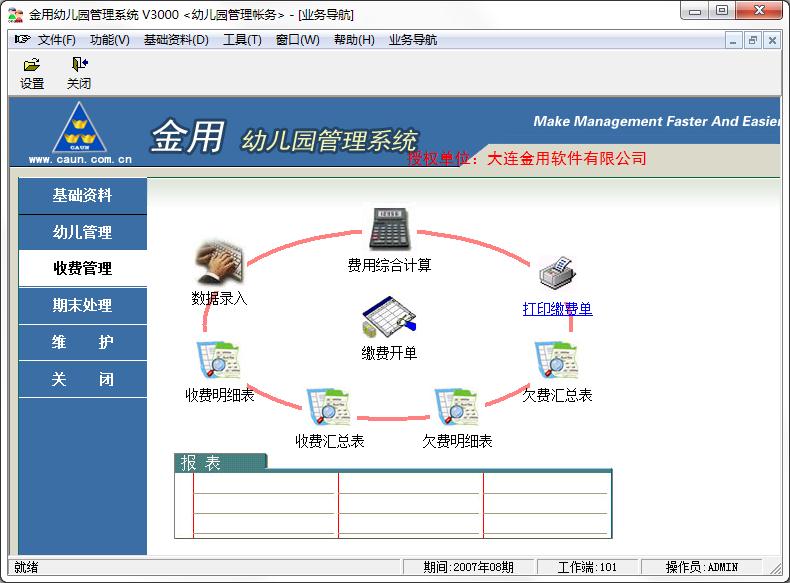The height and width of the screenshot is (583, 790).
Task: Open the 功能(V) menu
Action: 110,40
